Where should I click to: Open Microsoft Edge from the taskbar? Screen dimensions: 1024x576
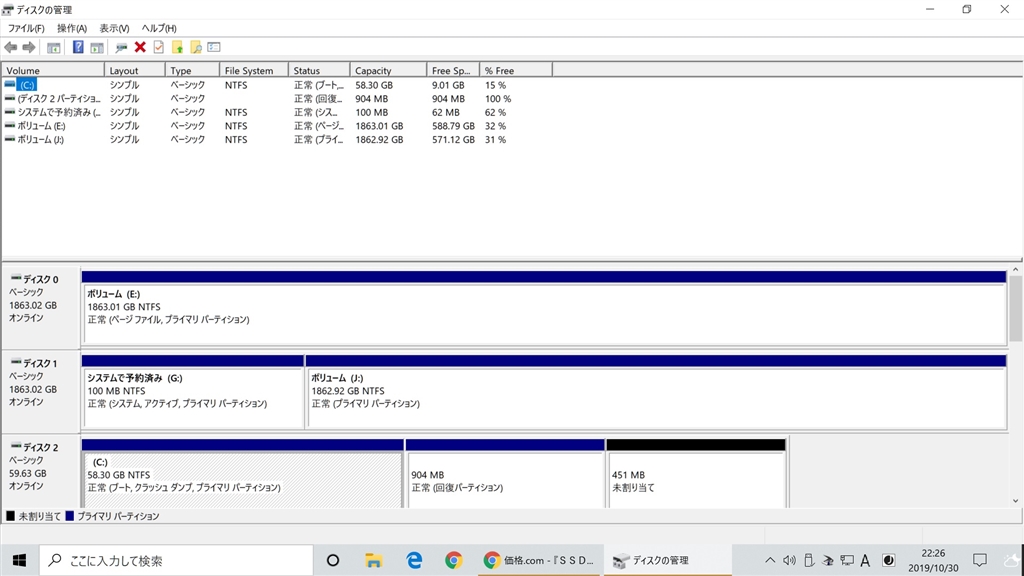pyautogui.click(x=413, y=560)
